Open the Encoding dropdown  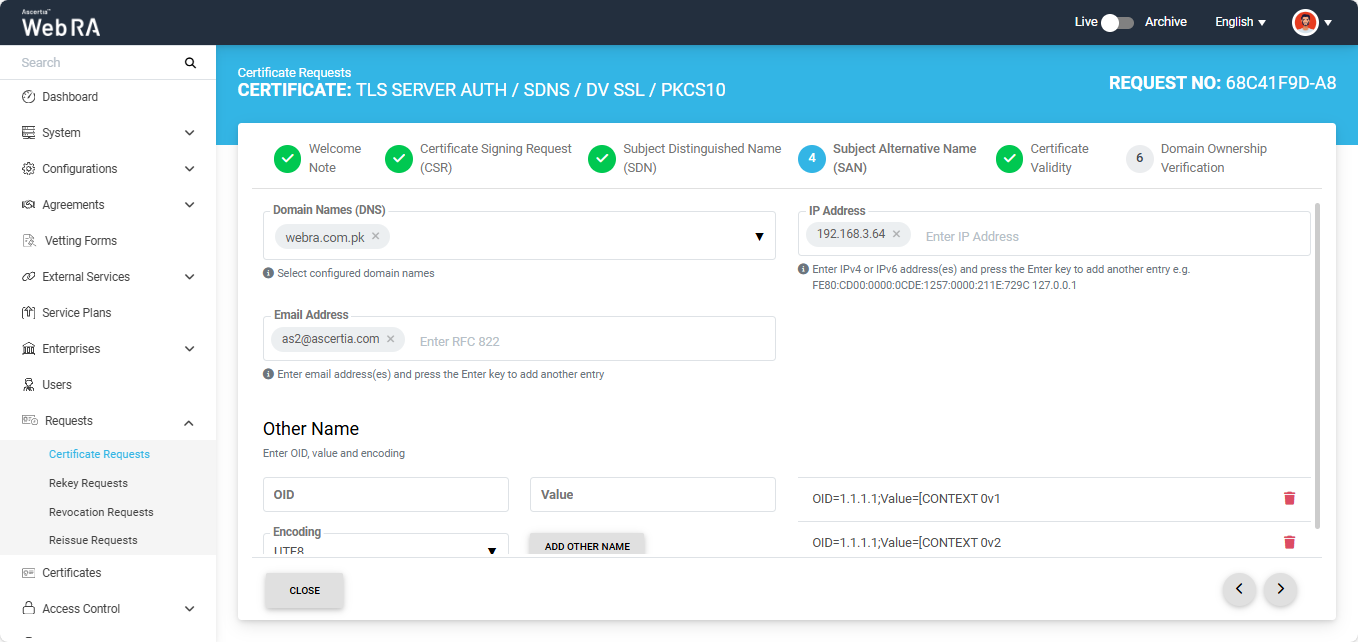coord(491,549)
